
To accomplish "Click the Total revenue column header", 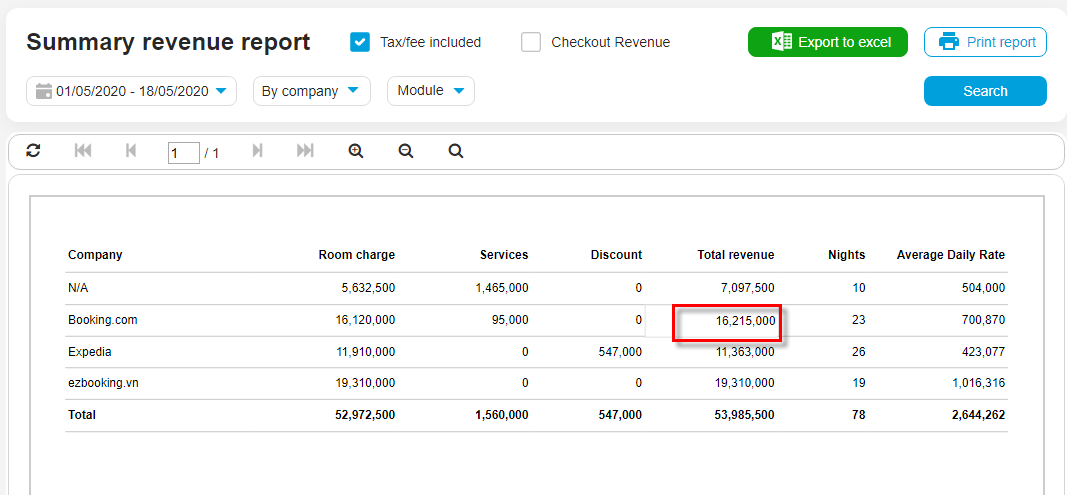I will 735,255.
